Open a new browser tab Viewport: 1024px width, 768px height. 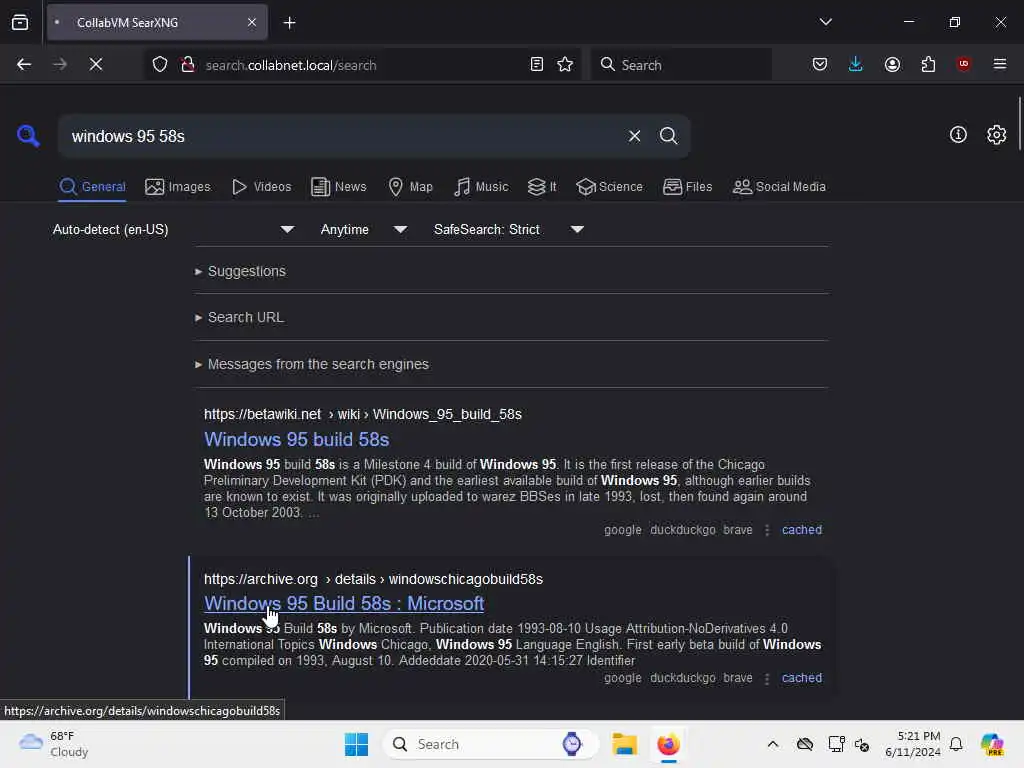(290, 23)
